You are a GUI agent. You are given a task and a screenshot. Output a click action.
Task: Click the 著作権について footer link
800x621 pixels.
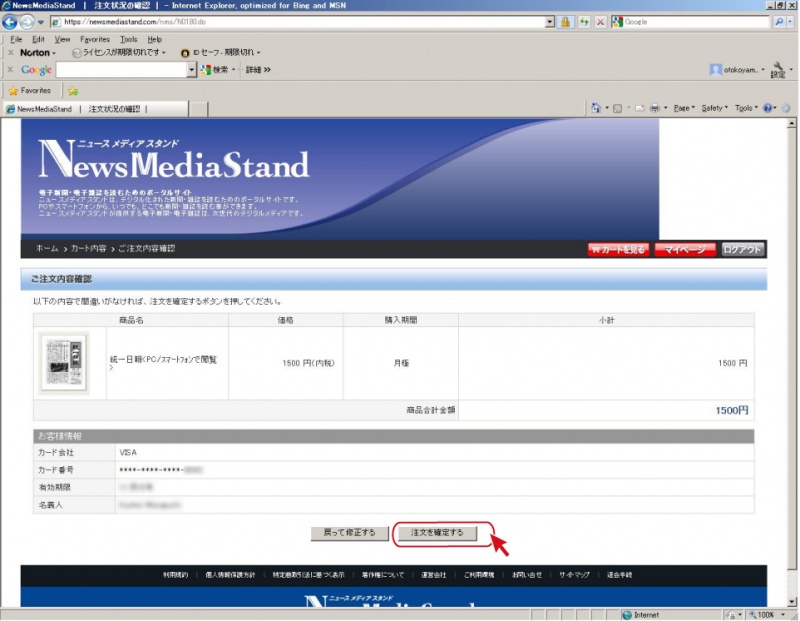pos(383,575)
